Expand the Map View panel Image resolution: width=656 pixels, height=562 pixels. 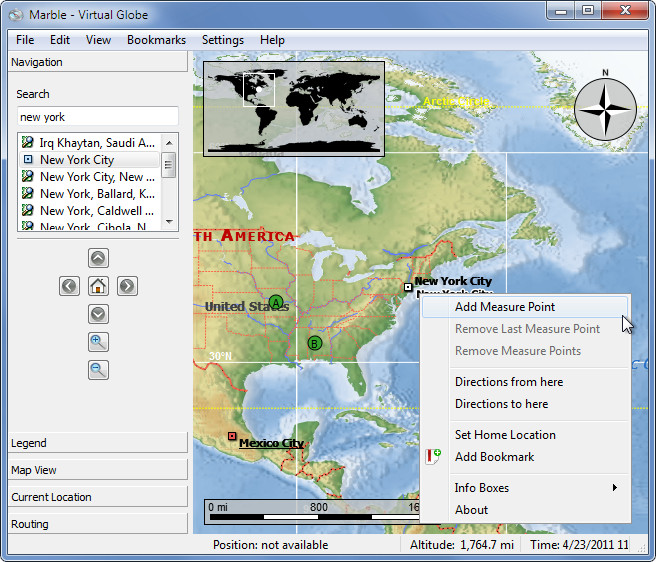point(97,470)
